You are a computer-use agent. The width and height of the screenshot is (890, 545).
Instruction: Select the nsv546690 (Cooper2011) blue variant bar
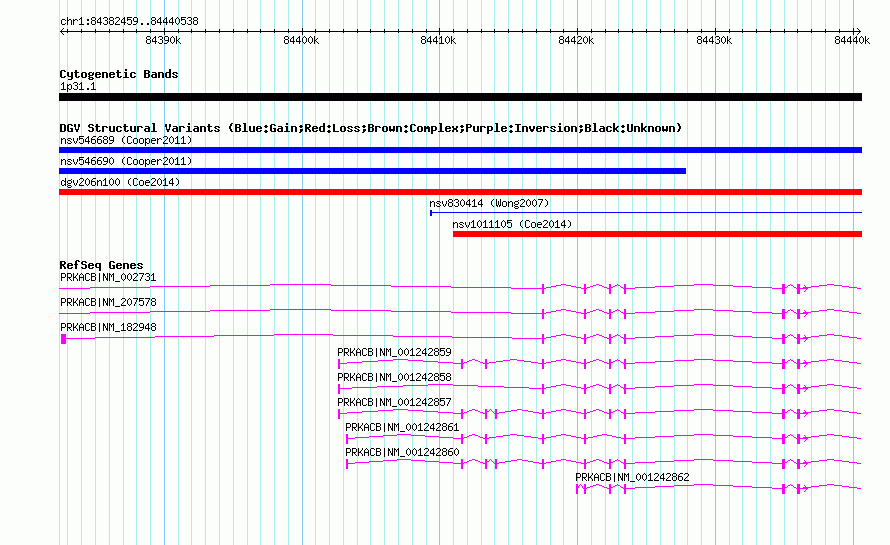[x=372, y=171]
